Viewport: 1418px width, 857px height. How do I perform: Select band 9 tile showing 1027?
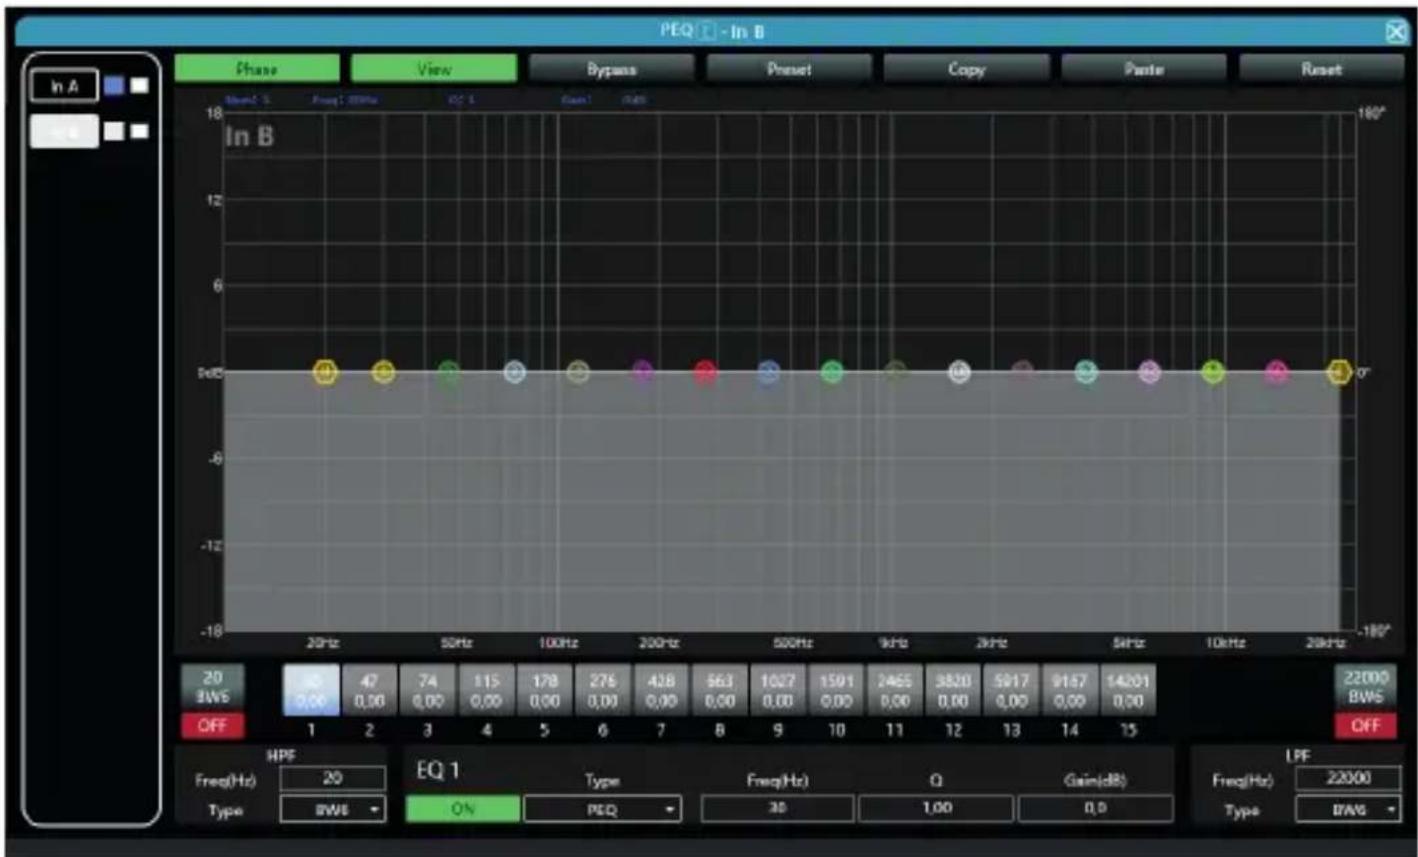tap(778, 690)
